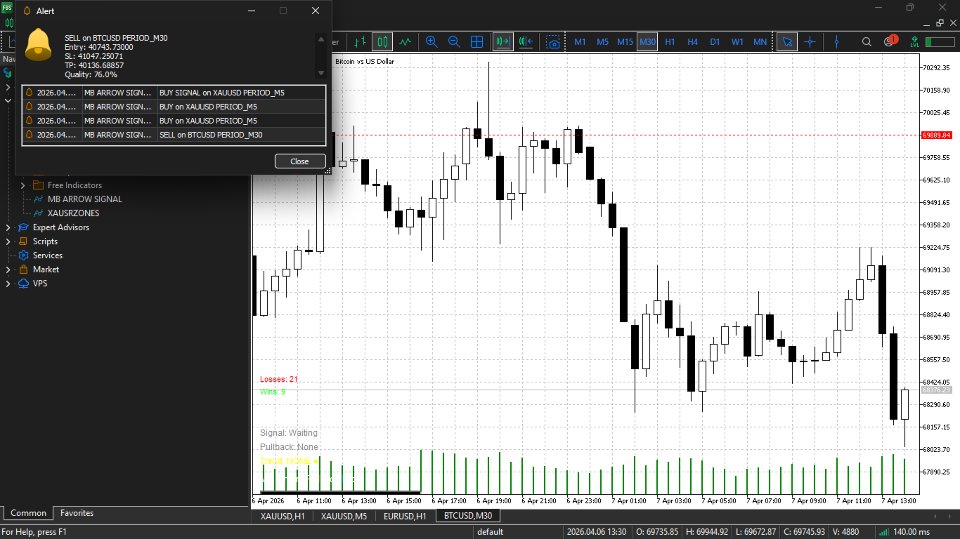The height and width of the screenshot is (539, 960).
Task: Expand the VPS node
Action: (8, 284)
